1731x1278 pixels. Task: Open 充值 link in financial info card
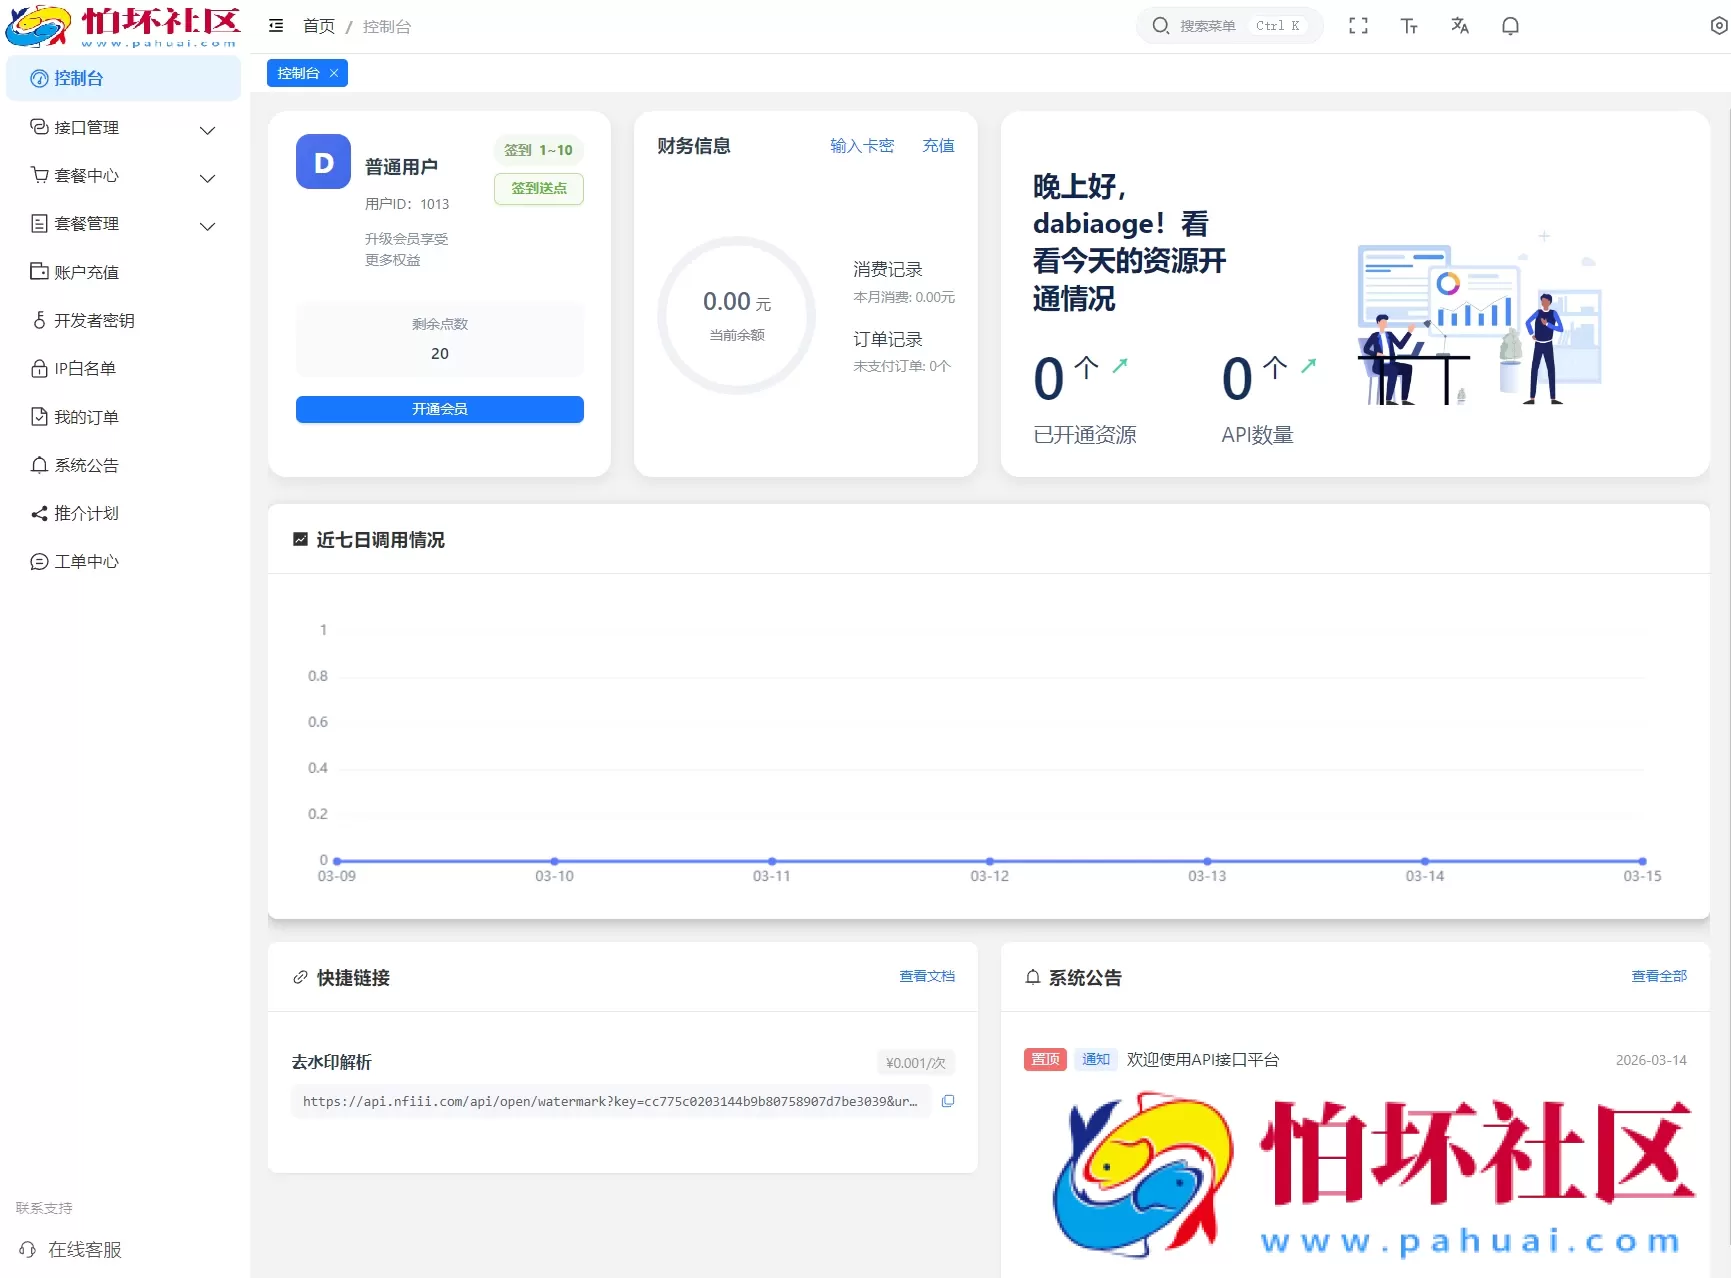click(x=937, y=145)
